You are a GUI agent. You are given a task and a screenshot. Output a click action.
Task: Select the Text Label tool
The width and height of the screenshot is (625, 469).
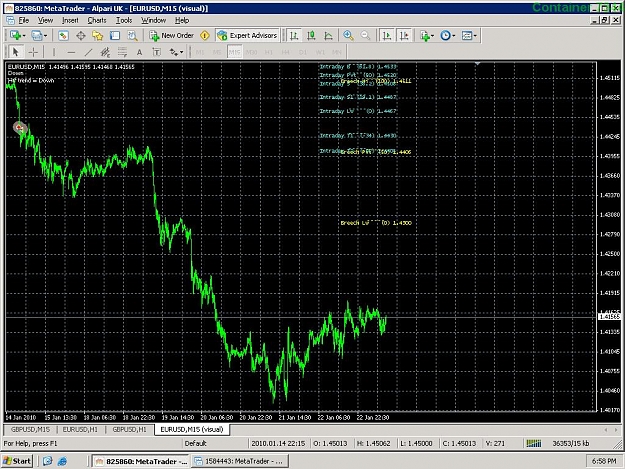click(157, 52)
